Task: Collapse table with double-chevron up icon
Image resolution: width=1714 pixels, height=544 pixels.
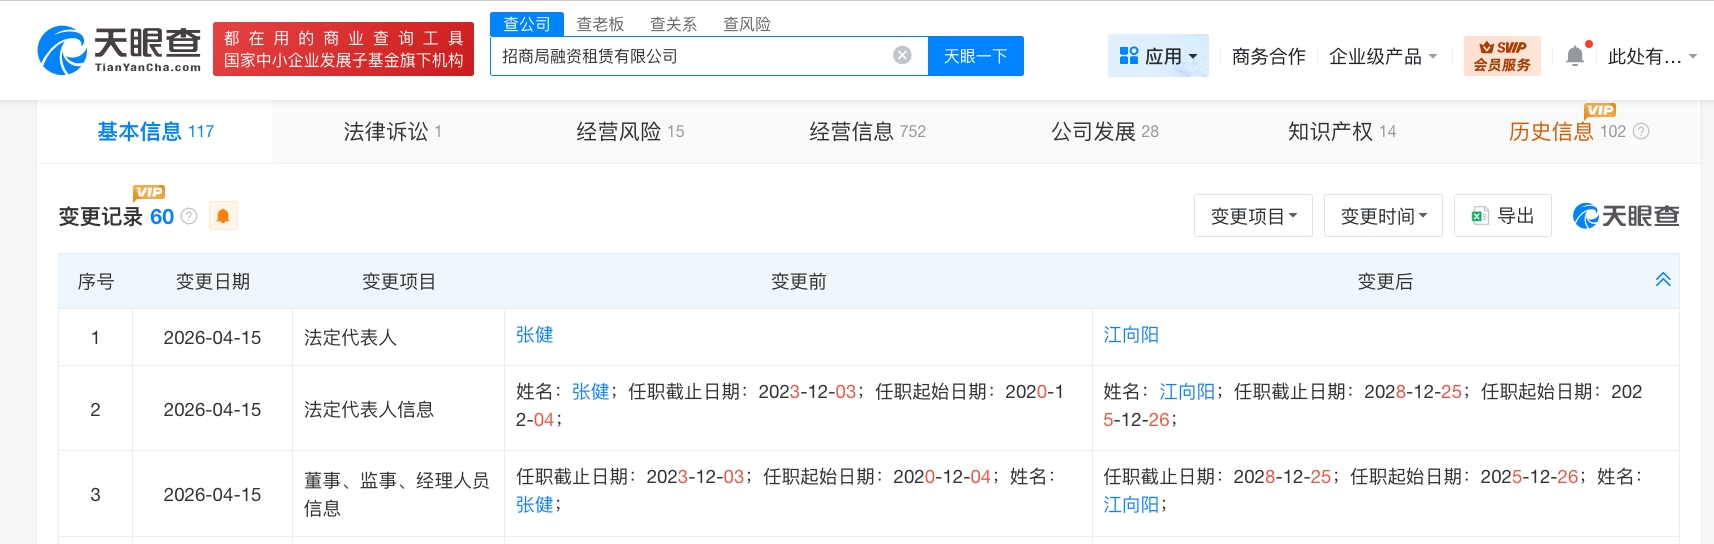Action: [x=1663, y=280]
